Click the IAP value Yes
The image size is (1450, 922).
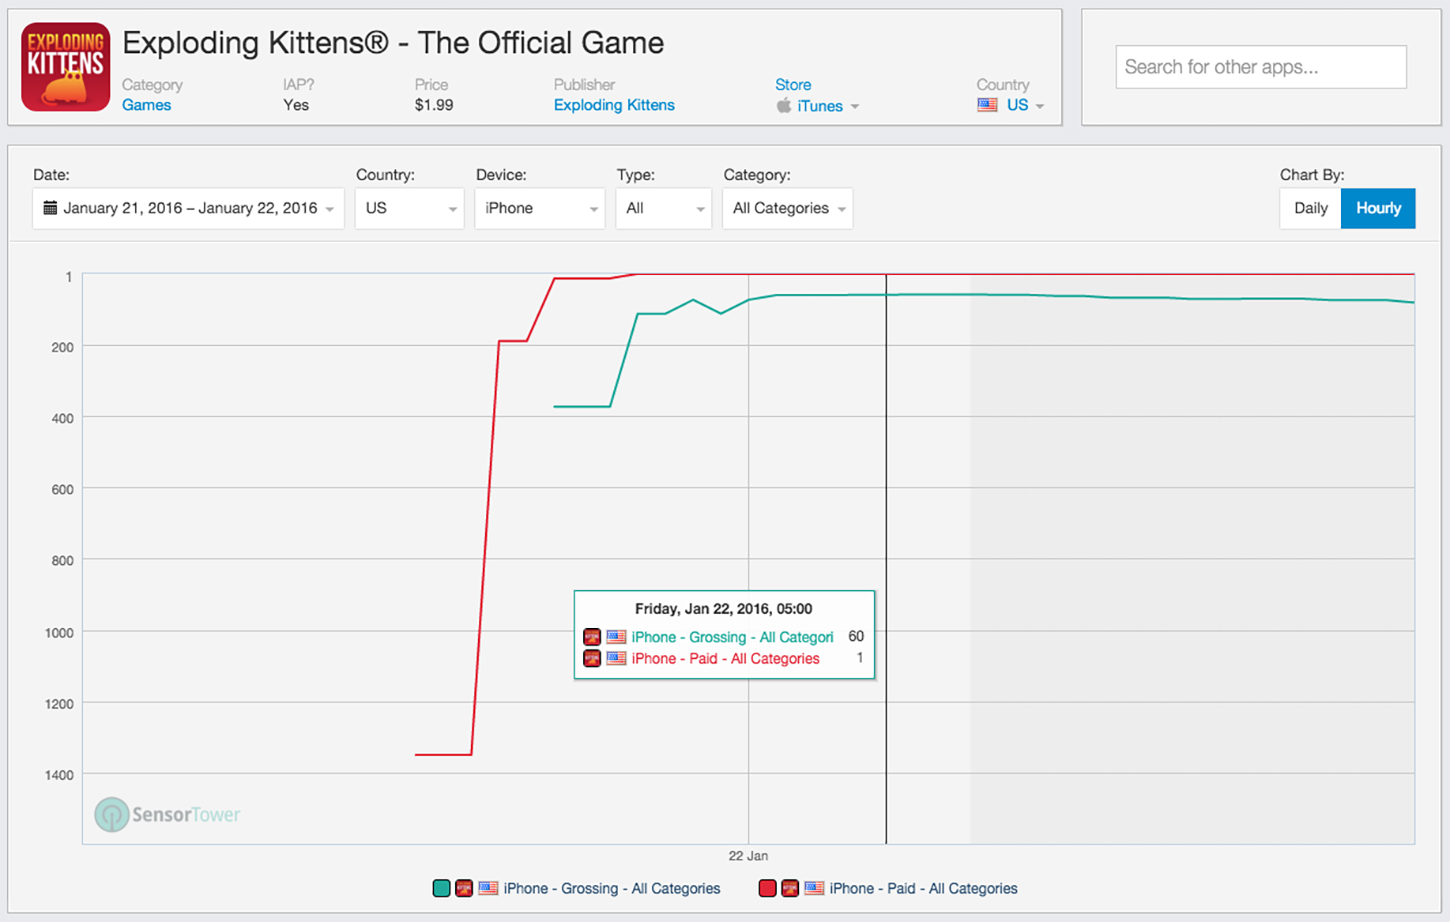[x=296, y=105]
